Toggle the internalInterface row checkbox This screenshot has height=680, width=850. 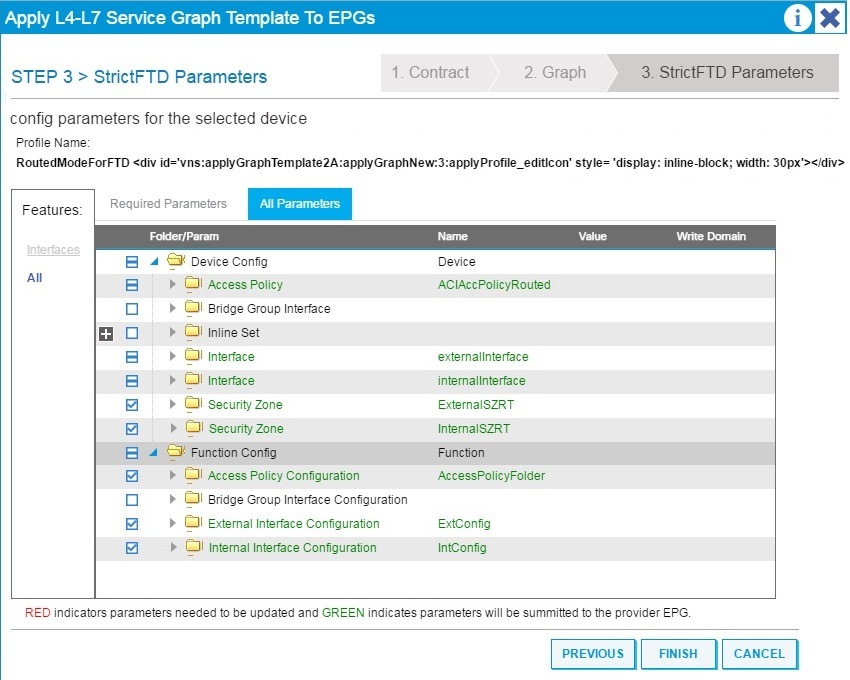(x=132, y=381)
